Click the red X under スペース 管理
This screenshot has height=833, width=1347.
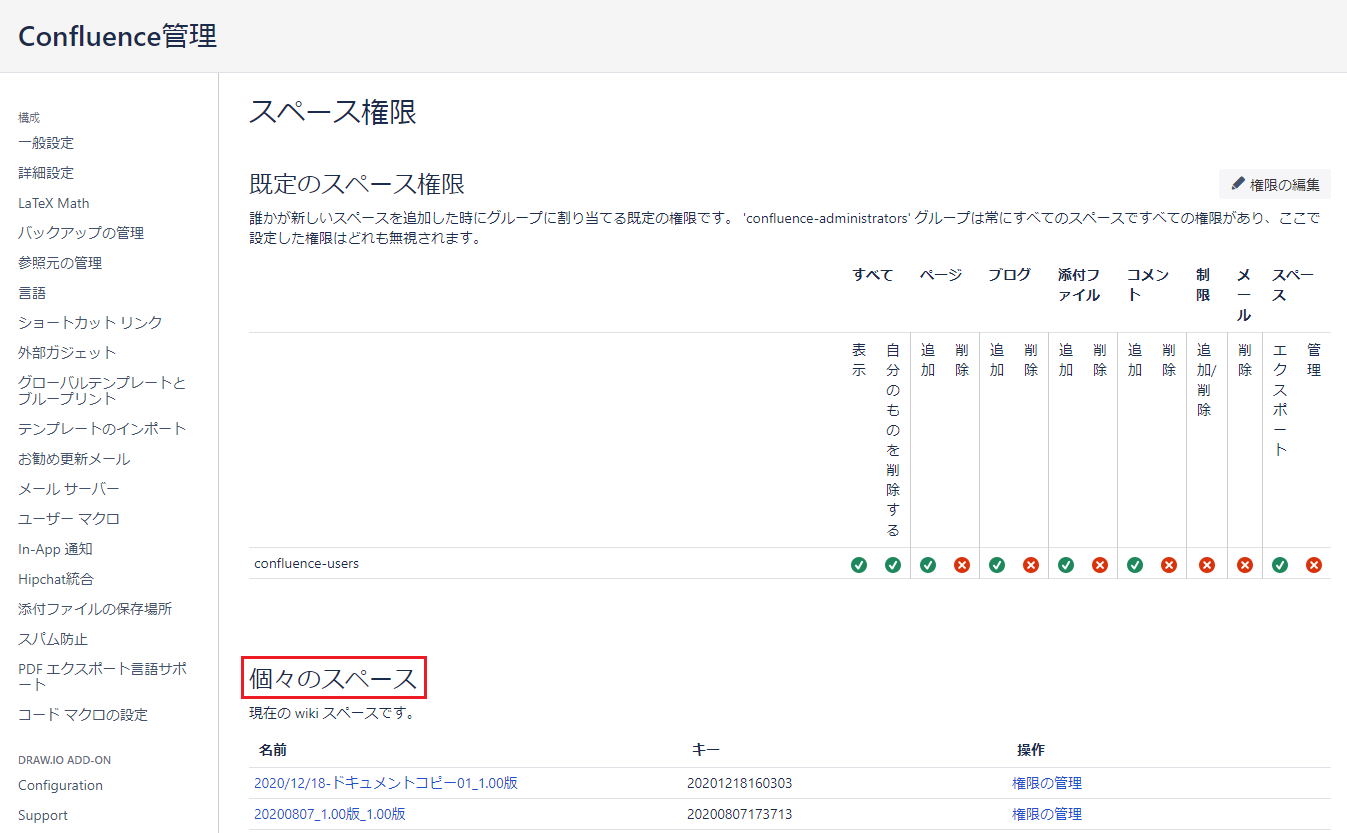click(1314, 565)
